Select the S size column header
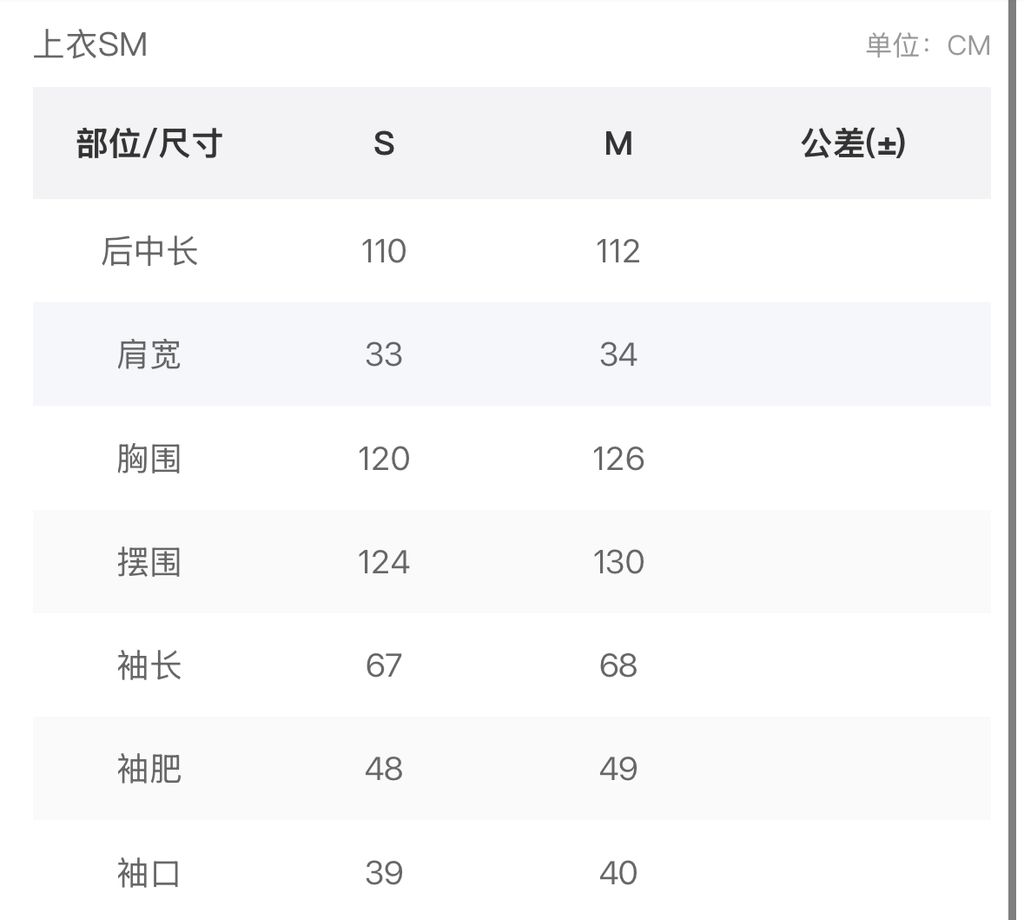Image resolution: width=1024 pixels, height=920 pixels. click(x=384, y=144)
